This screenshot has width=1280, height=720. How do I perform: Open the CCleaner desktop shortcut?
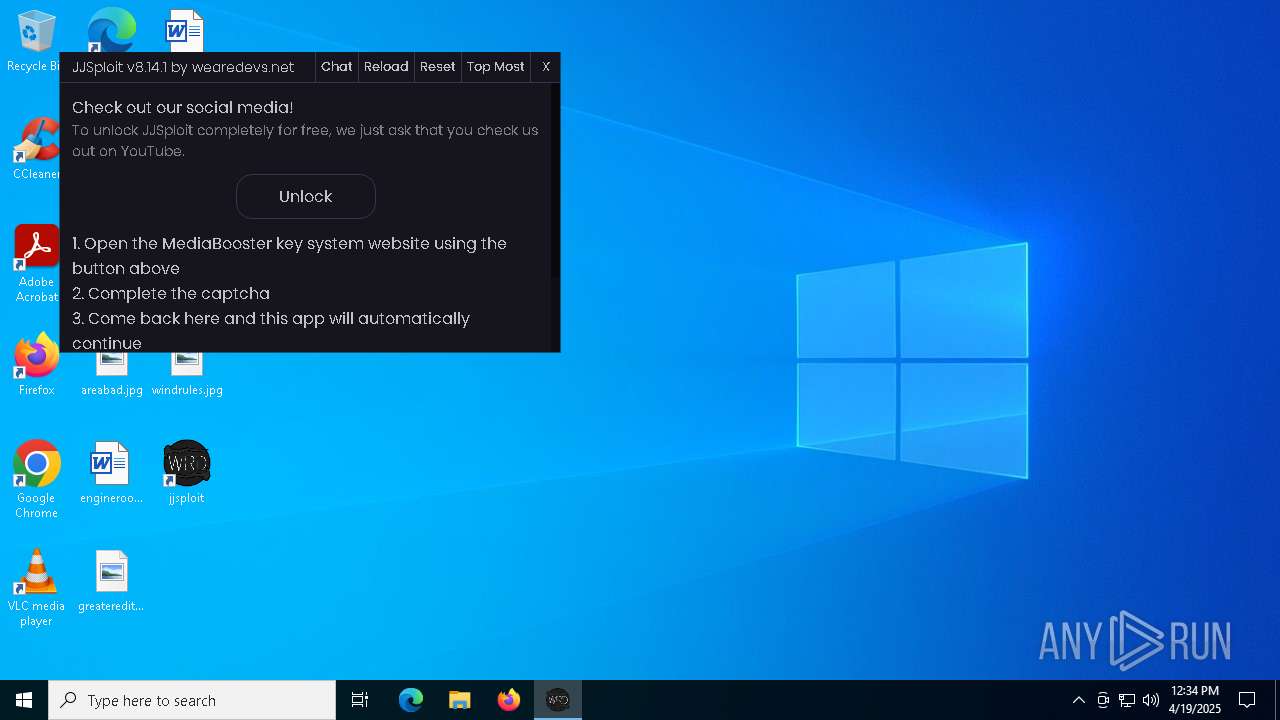(36, 149)
